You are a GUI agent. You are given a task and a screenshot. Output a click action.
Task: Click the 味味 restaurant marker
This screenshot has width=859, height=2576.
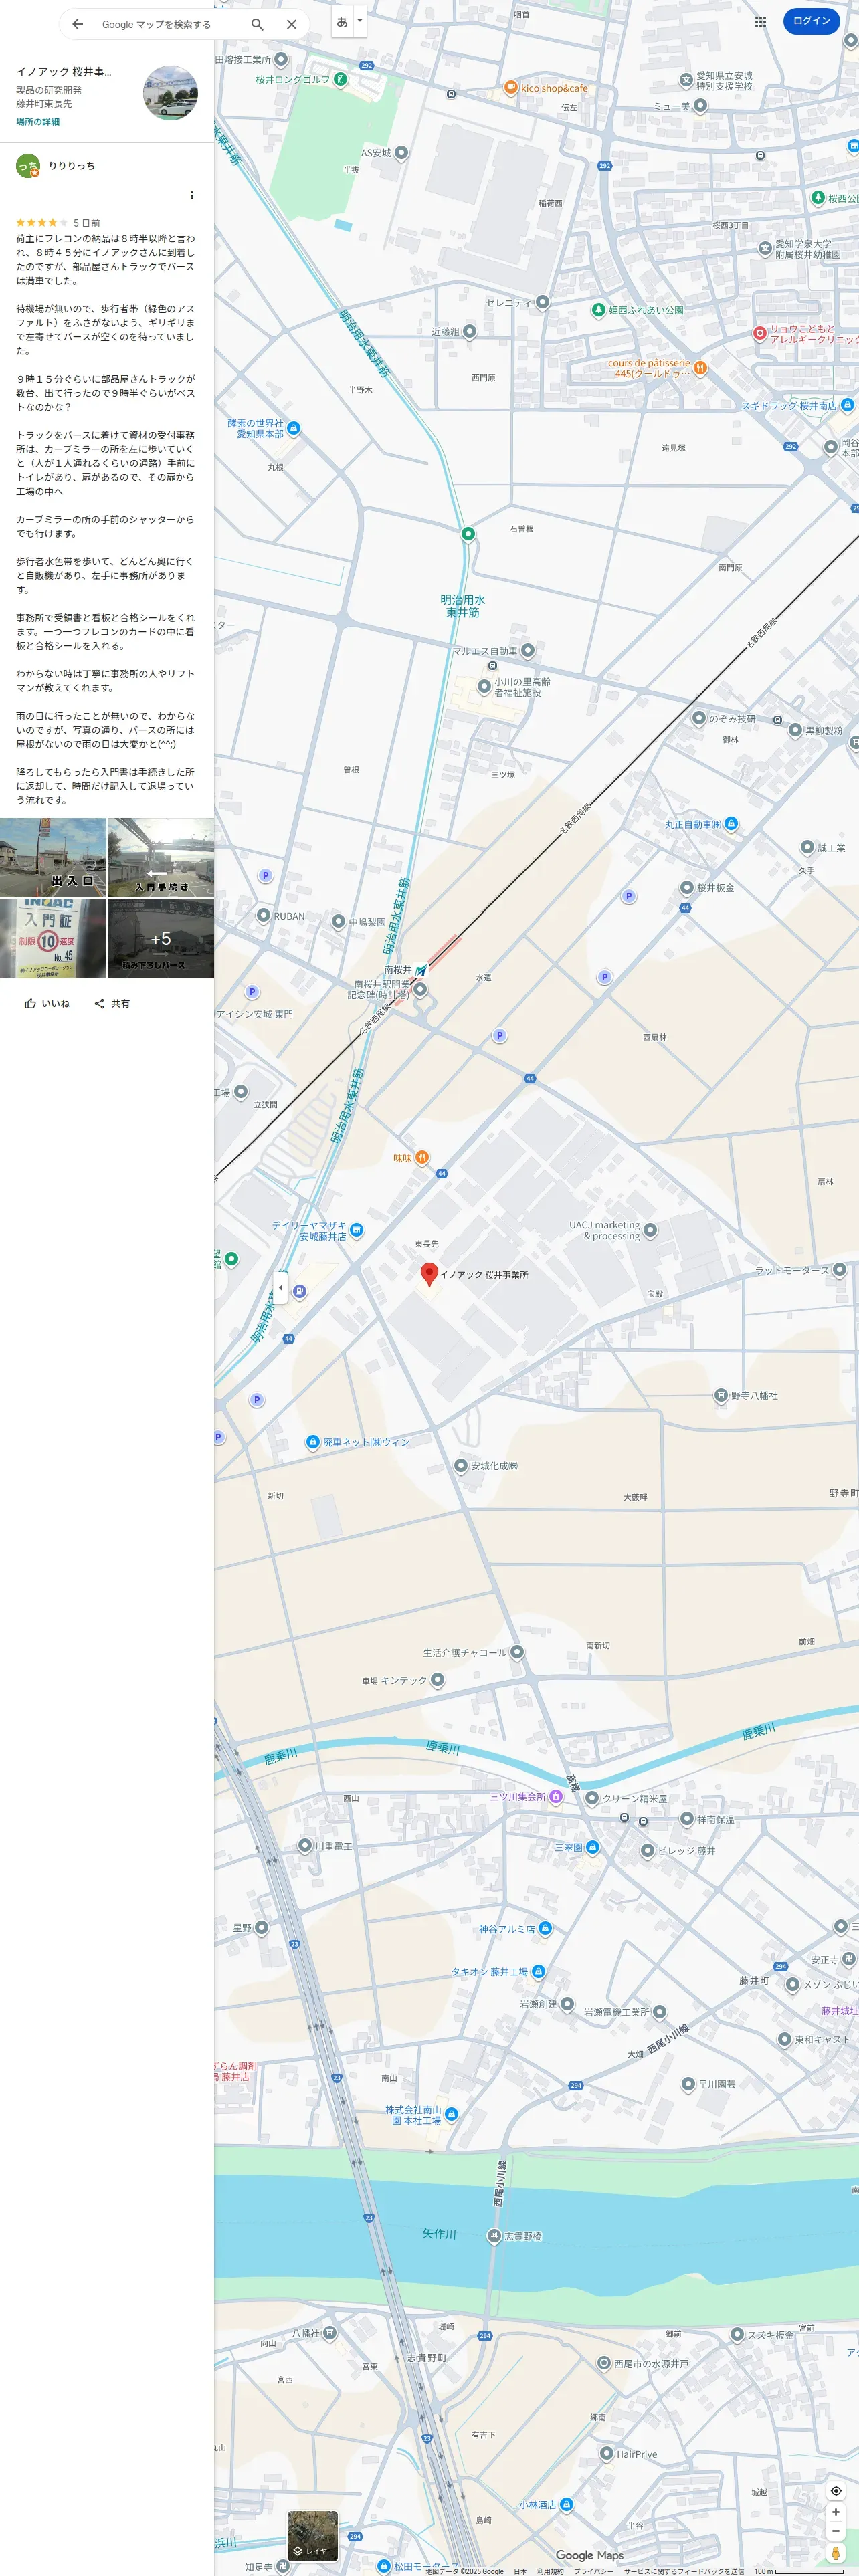(423, 1157)
